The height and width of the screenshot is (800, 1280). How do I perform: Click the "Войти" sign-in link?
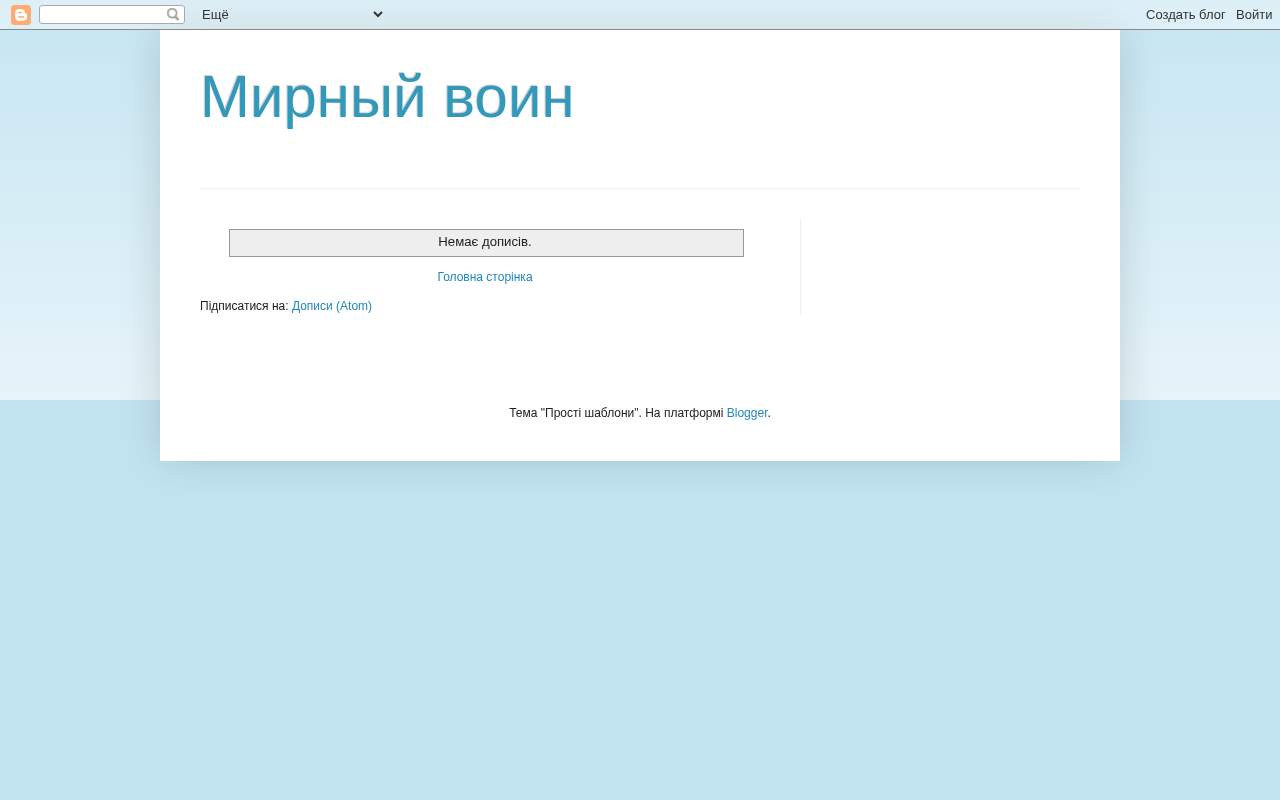(x=1254, y=15)
